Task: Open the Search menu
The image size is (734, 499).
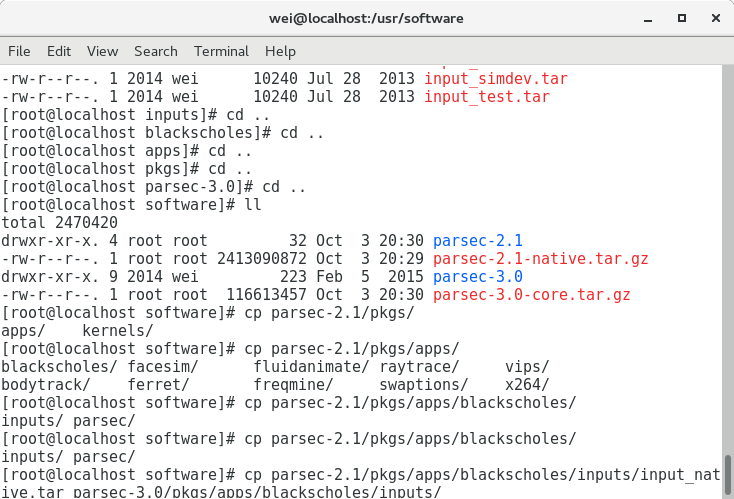Action: [156, 51]
